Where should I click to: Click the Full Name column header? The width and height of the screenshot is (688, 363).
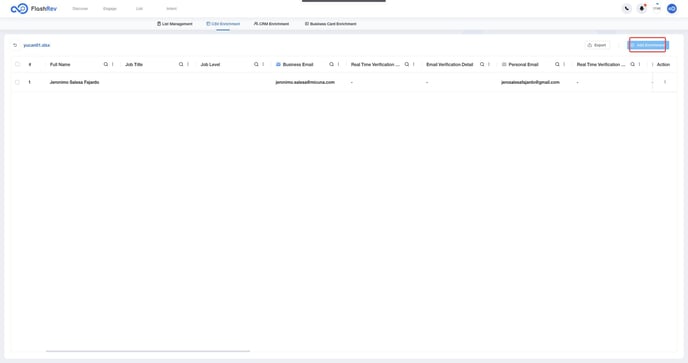click(x=60, y=65)
